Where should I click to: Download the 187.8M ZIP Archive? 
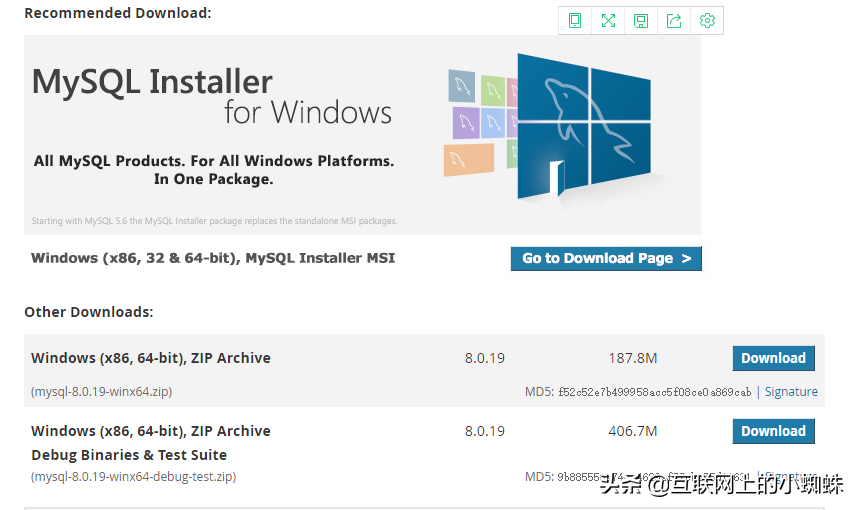tap(773, 358)
